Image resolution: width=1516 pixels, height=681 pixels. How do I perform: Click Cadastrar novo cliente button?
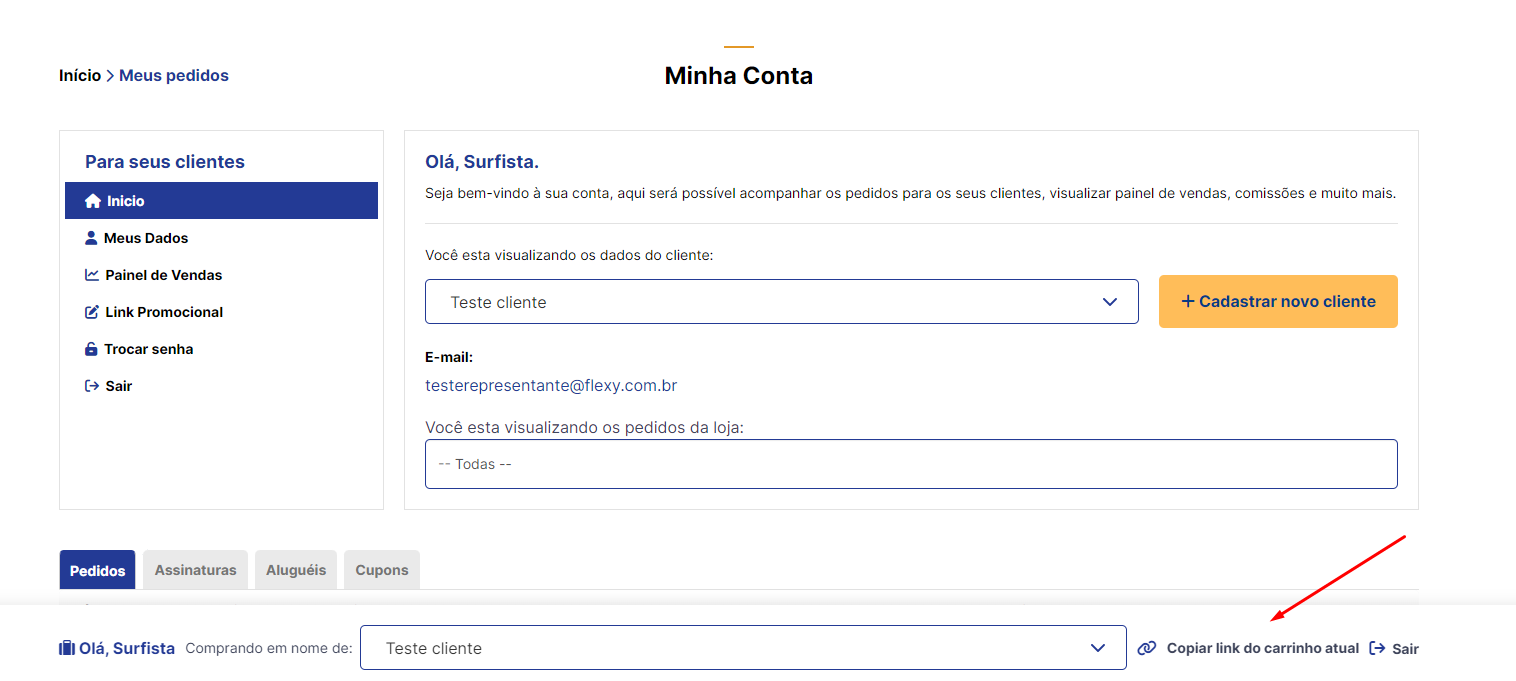click(1278, 301)
